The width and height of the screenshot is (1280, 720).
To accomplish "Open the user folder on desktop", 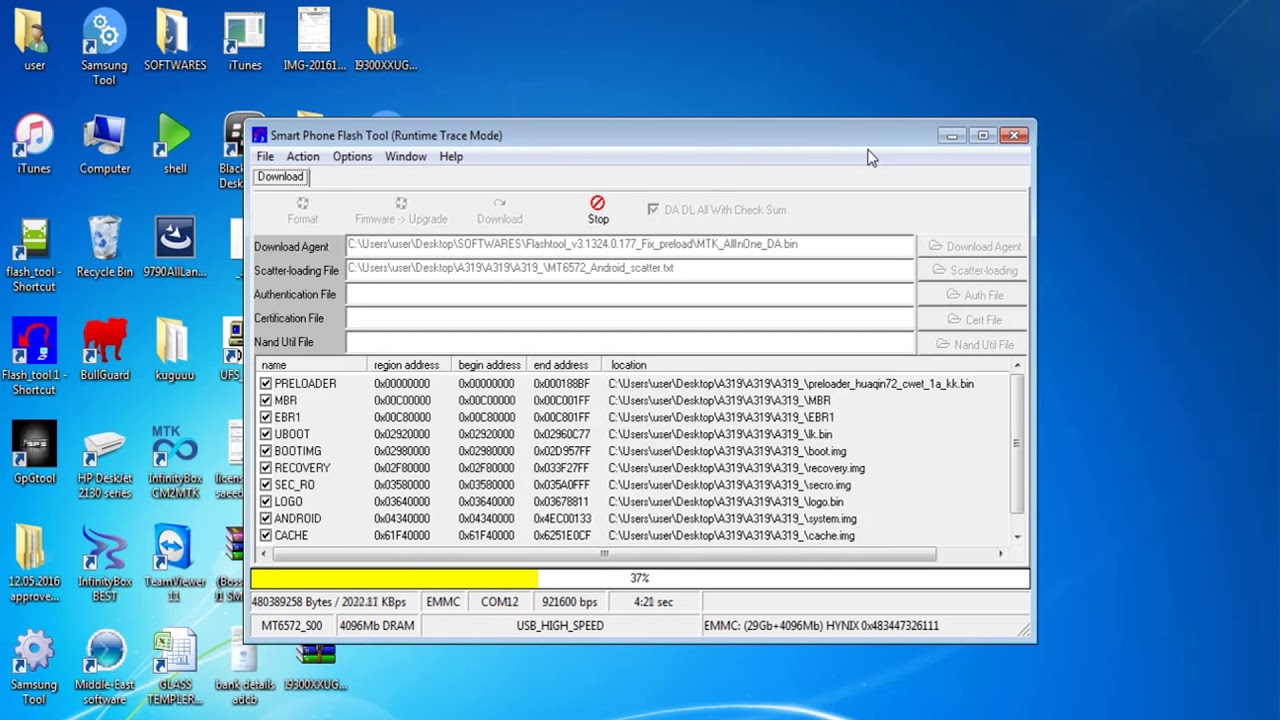I will click(34, 32).
